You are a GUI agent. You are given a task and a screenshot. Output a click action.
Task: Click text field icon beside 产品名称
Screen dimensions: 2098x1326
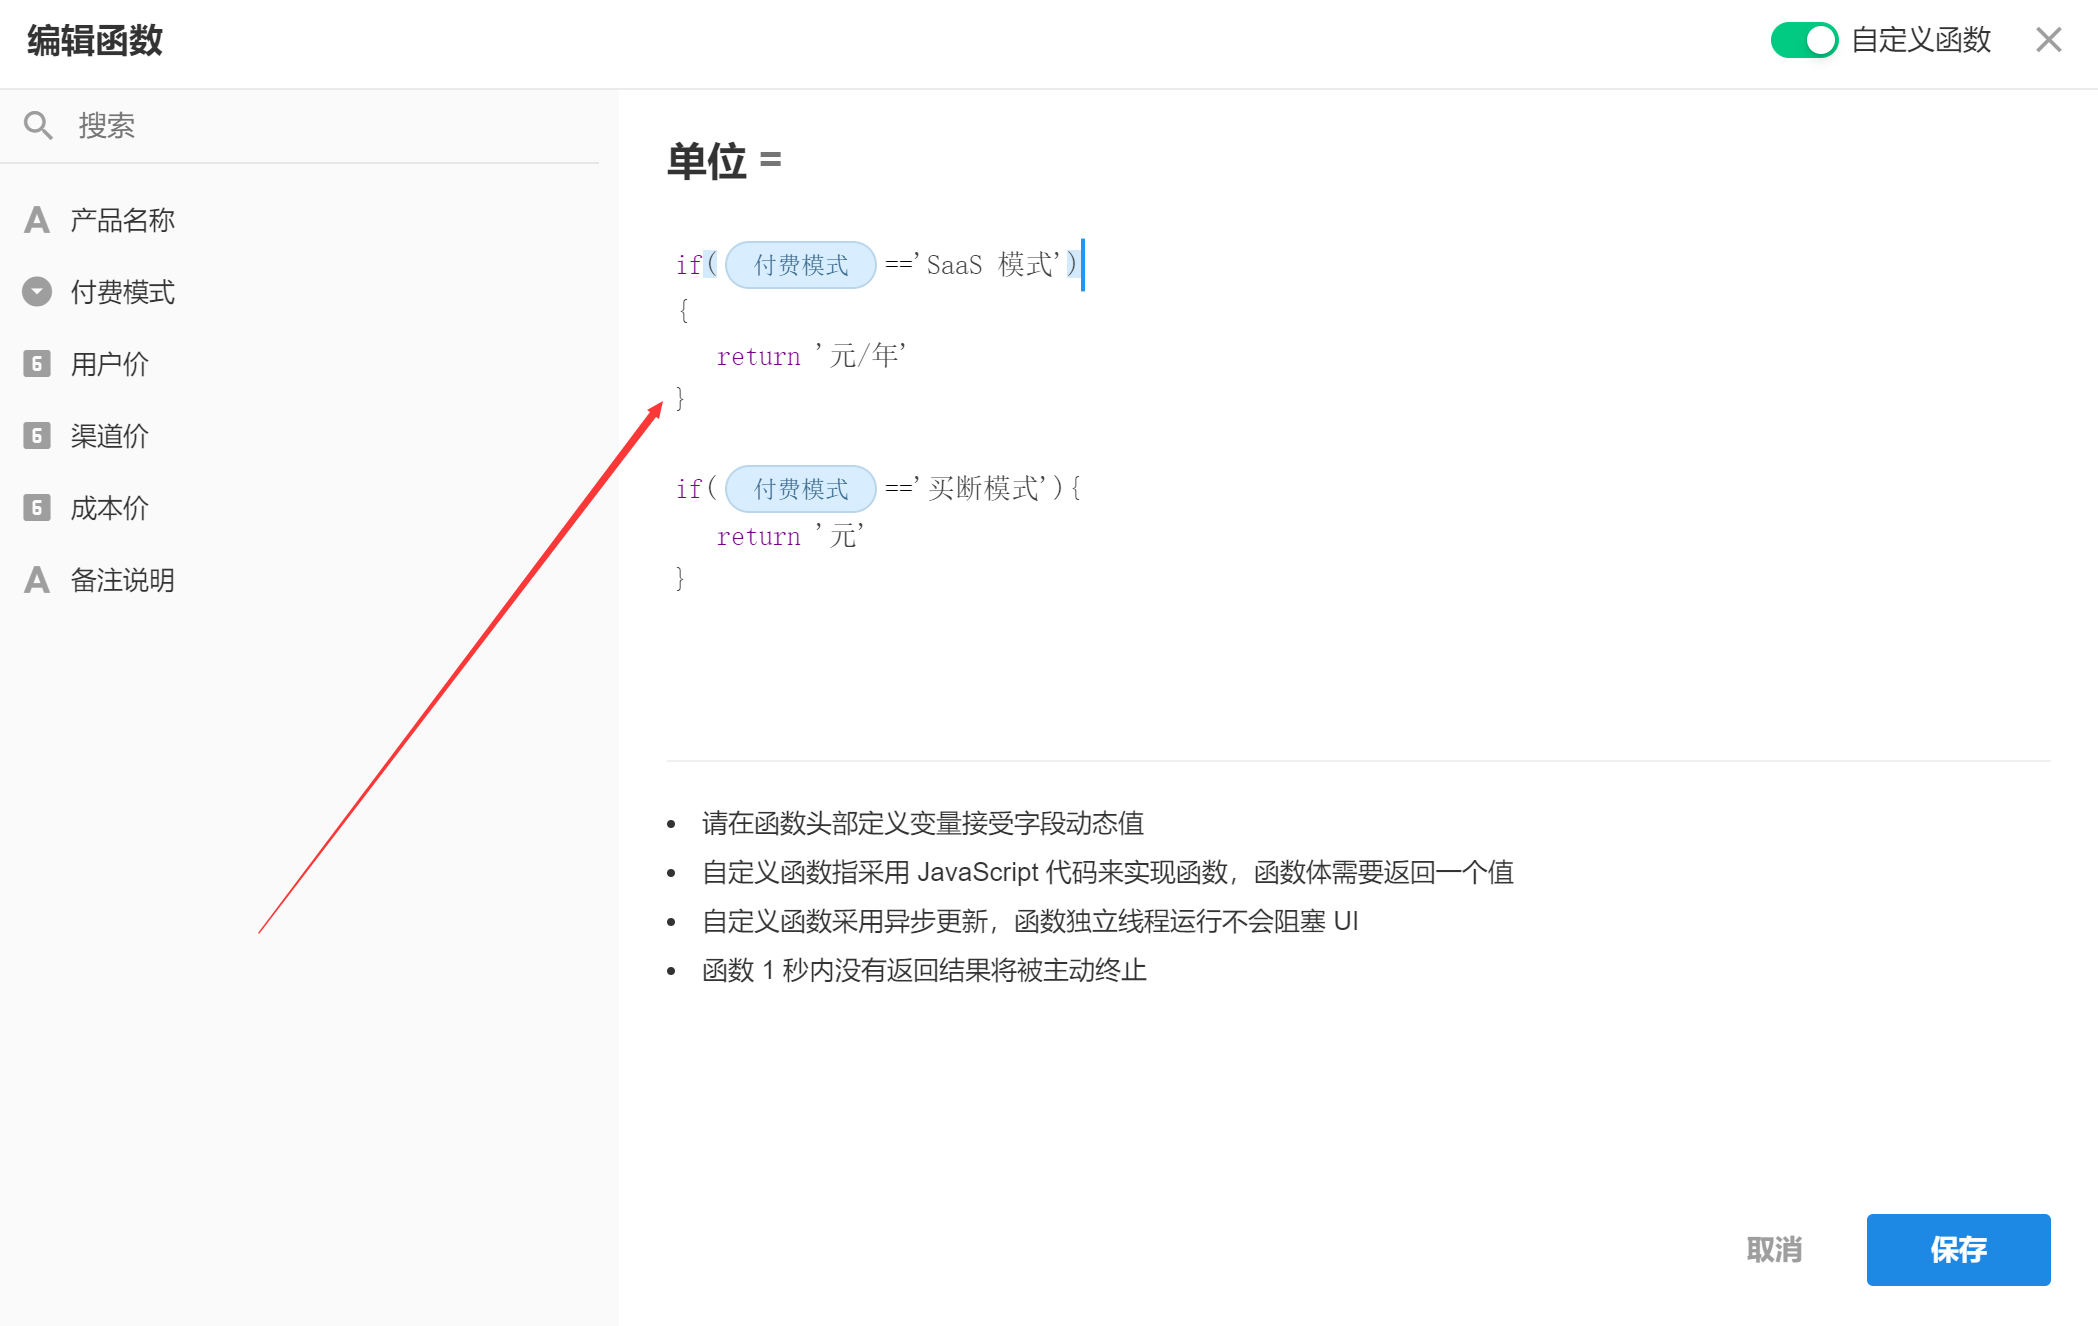point(37,220)
